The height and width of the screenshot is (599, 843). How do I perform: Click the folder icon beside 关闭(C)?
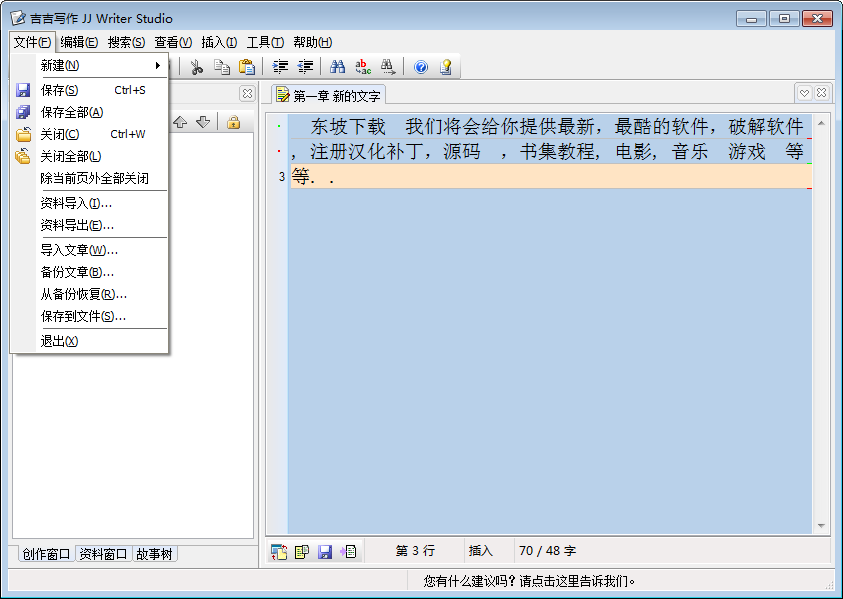pos(23,134)
